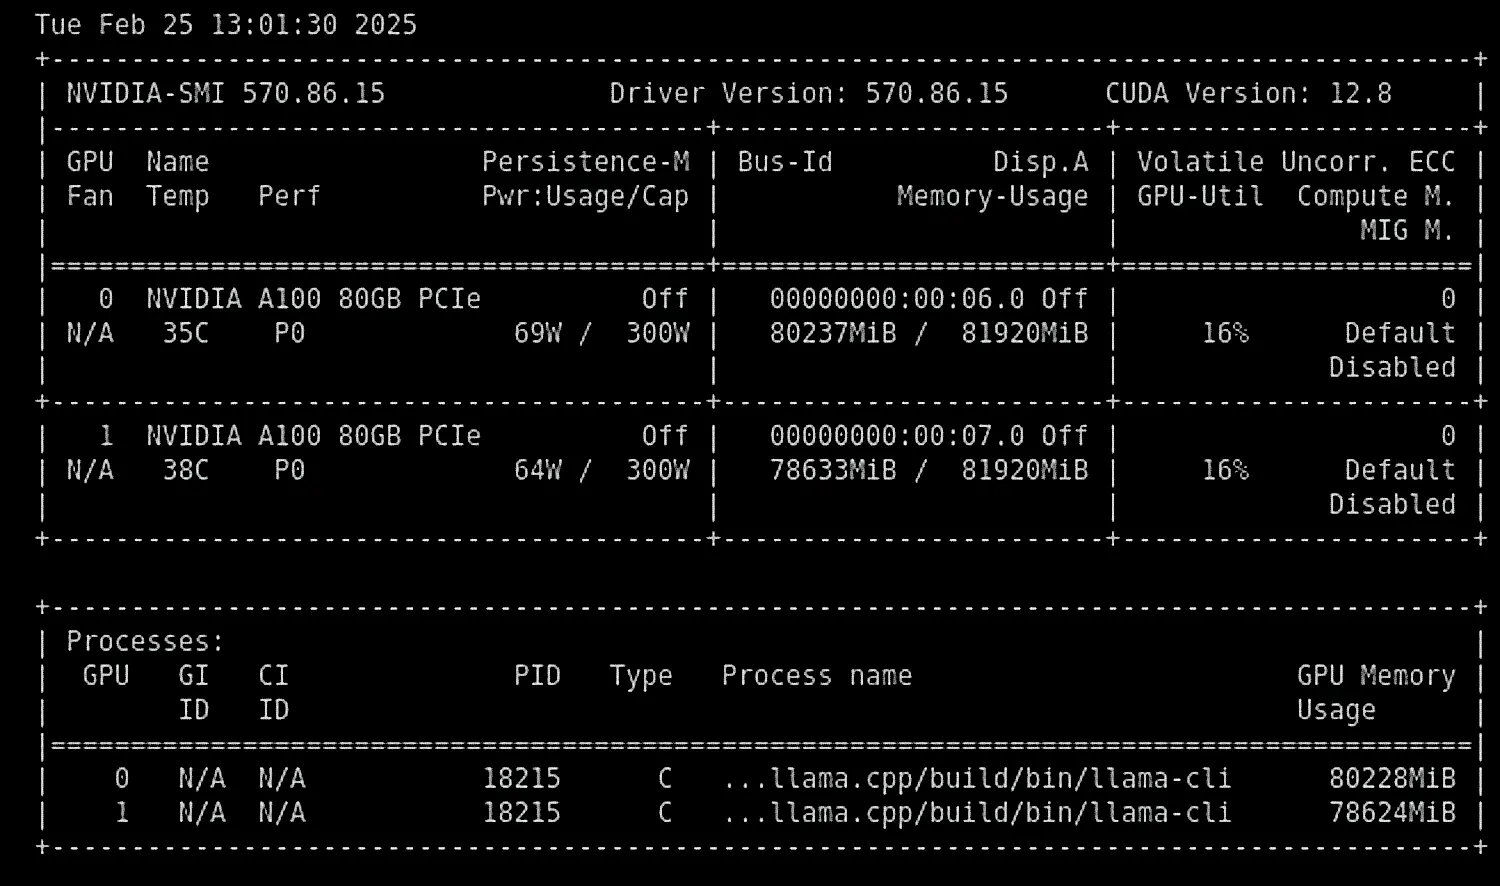Click the "GPU Memory" column header
This screenshot has height=886, width=1500.
1376,677
